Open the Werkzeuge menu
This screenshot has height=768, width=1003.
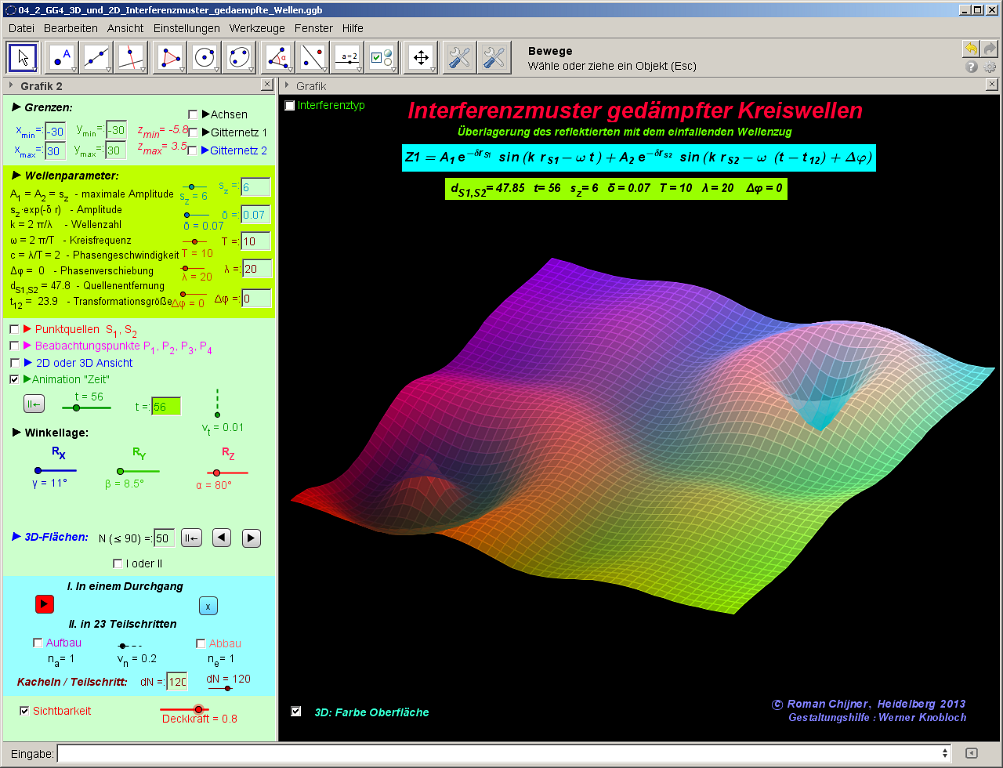[x=255, y=28]
